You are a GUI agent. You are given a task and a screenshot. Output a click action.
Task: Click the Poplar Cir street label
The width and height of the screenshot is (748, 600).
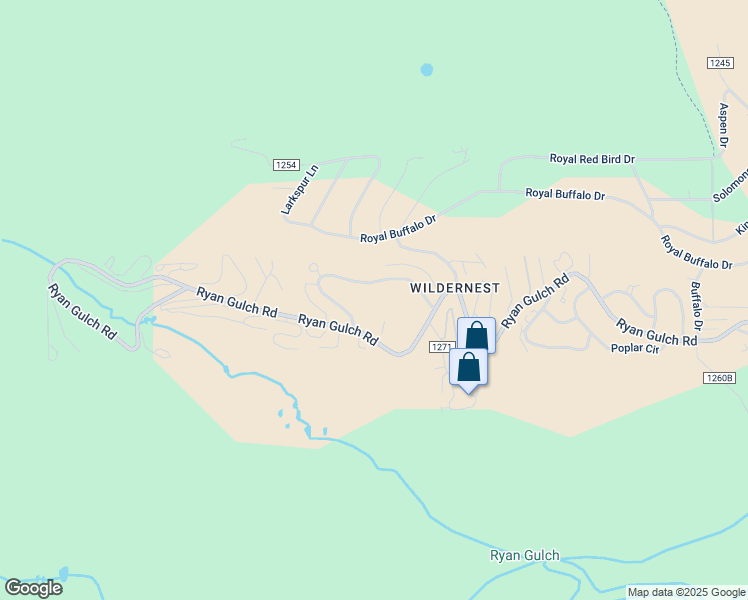[x=635, y=348]
